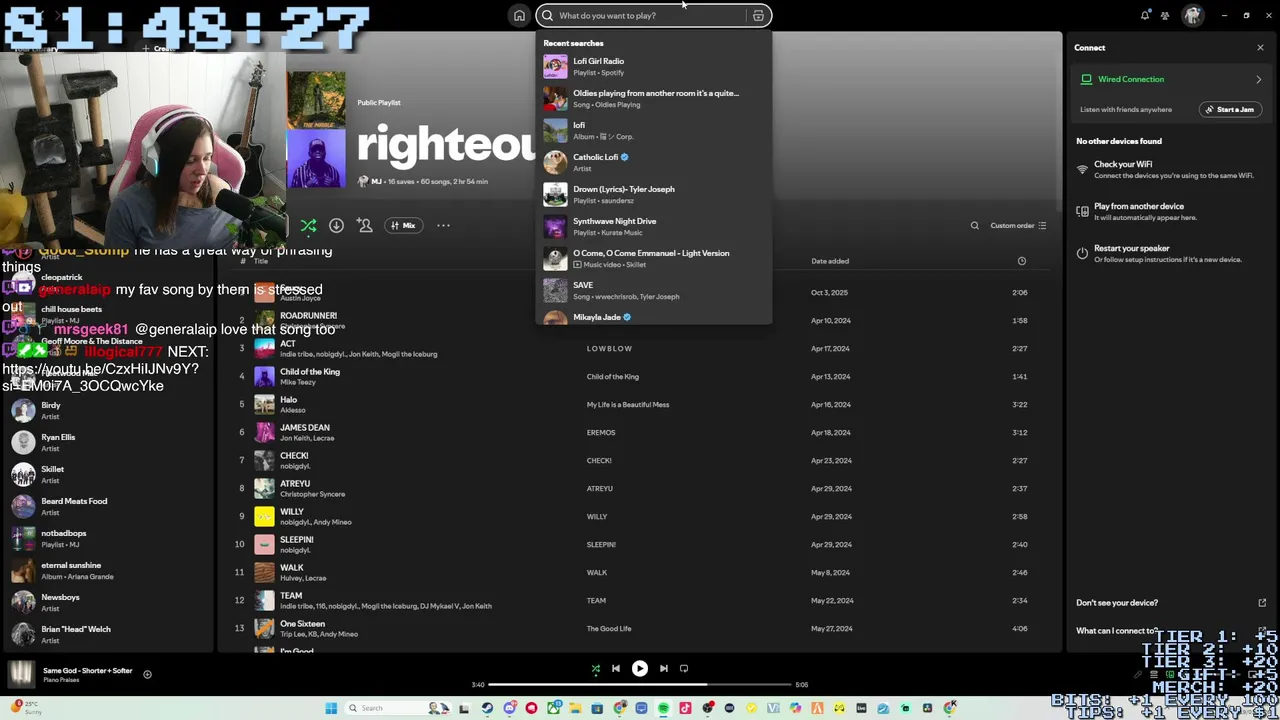This screenshot has width=1280, height=720.
Task: Select recent search Oldies playing from another room
Action: coord(654,98)
